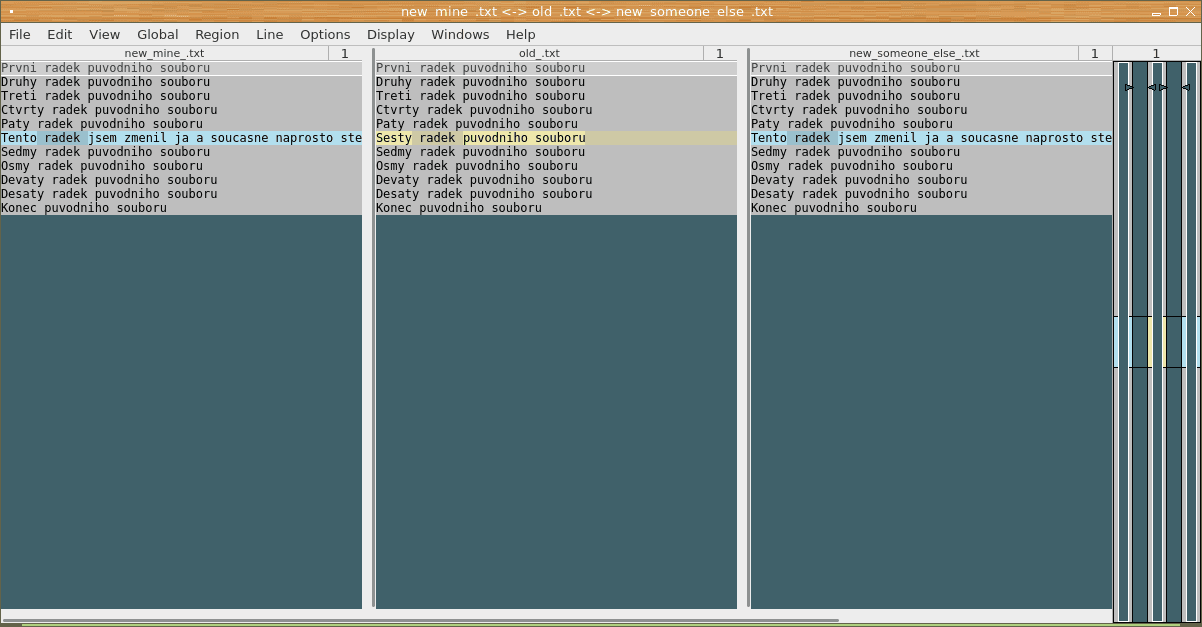
Task: Open the View menu
Action: 104,34
